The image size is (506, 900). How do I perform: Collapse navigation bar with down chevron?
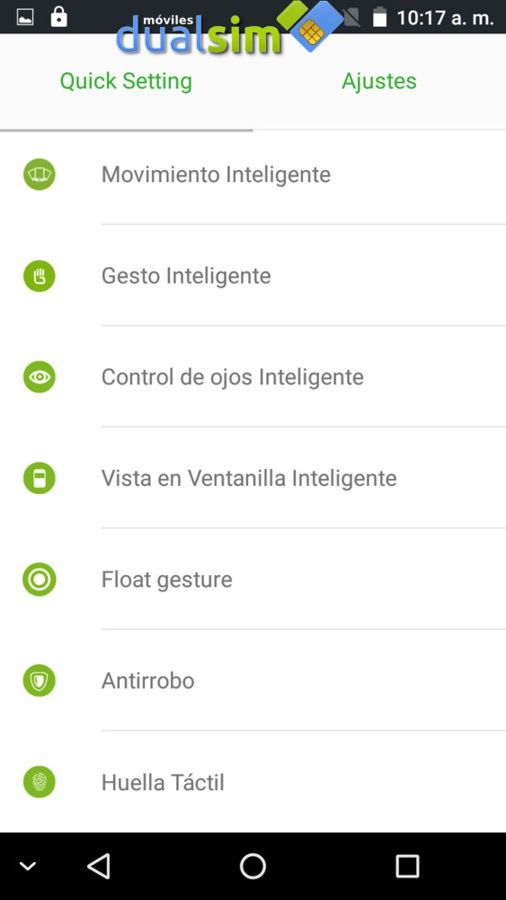click(28, 866)
